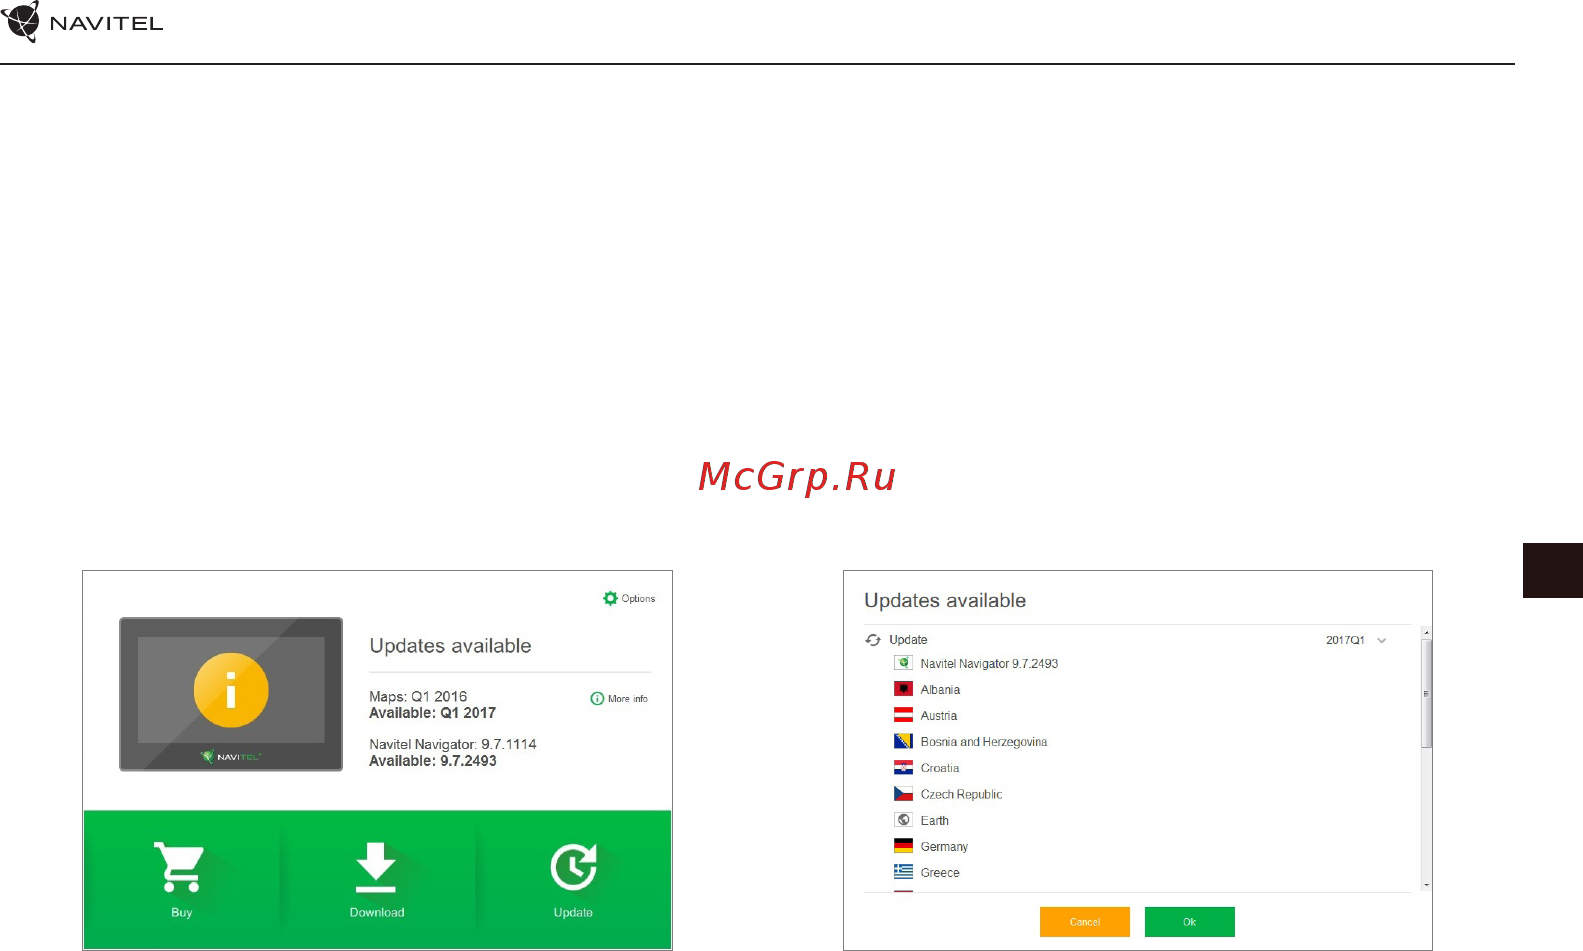The width and height of the screenshot is (1583, 951).
Task: Click the 'Germany' list entry text
Action: pos(944,847)
